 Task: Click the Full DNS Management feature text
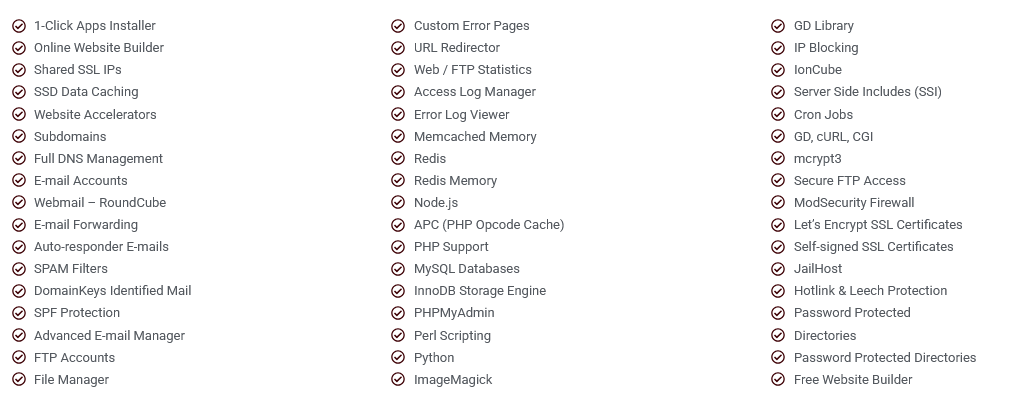[98, 159]
